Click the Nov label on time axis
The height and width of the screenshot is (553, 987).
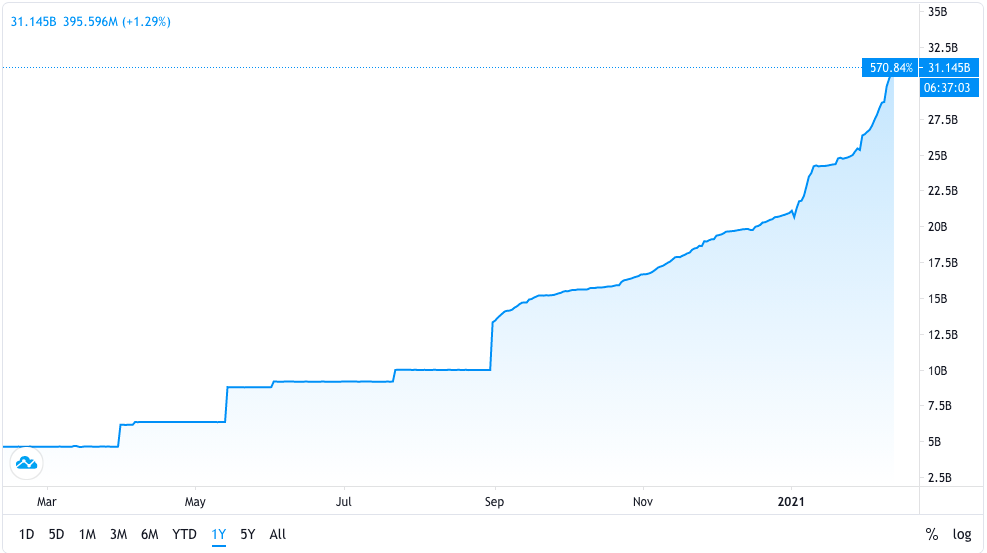click(643, 501)
